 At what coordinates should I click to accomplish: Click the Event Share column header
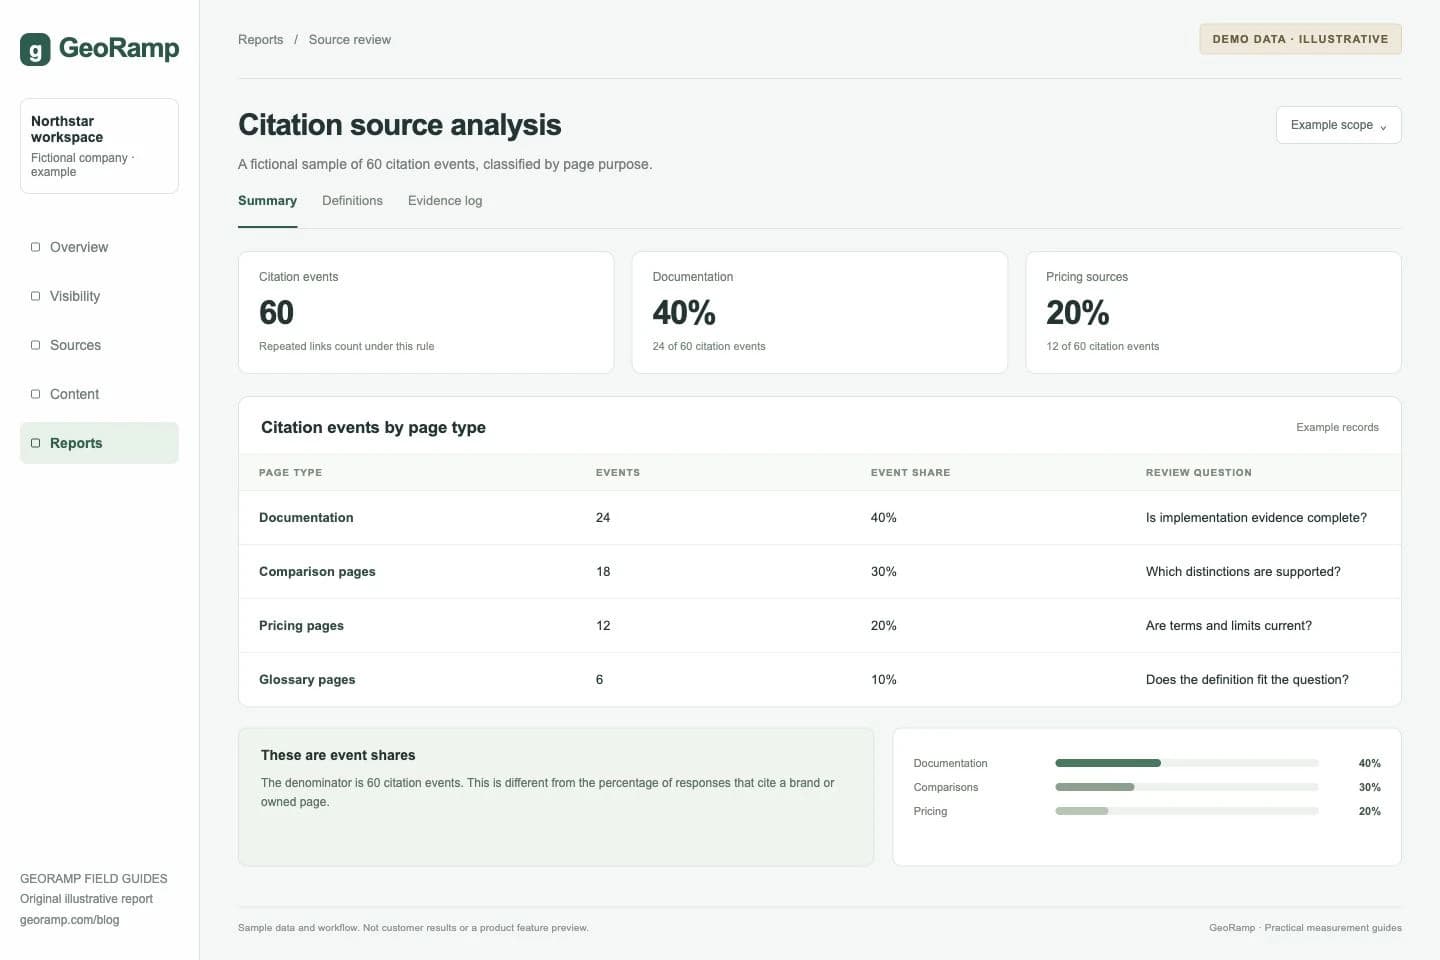(x=910, y=473)
